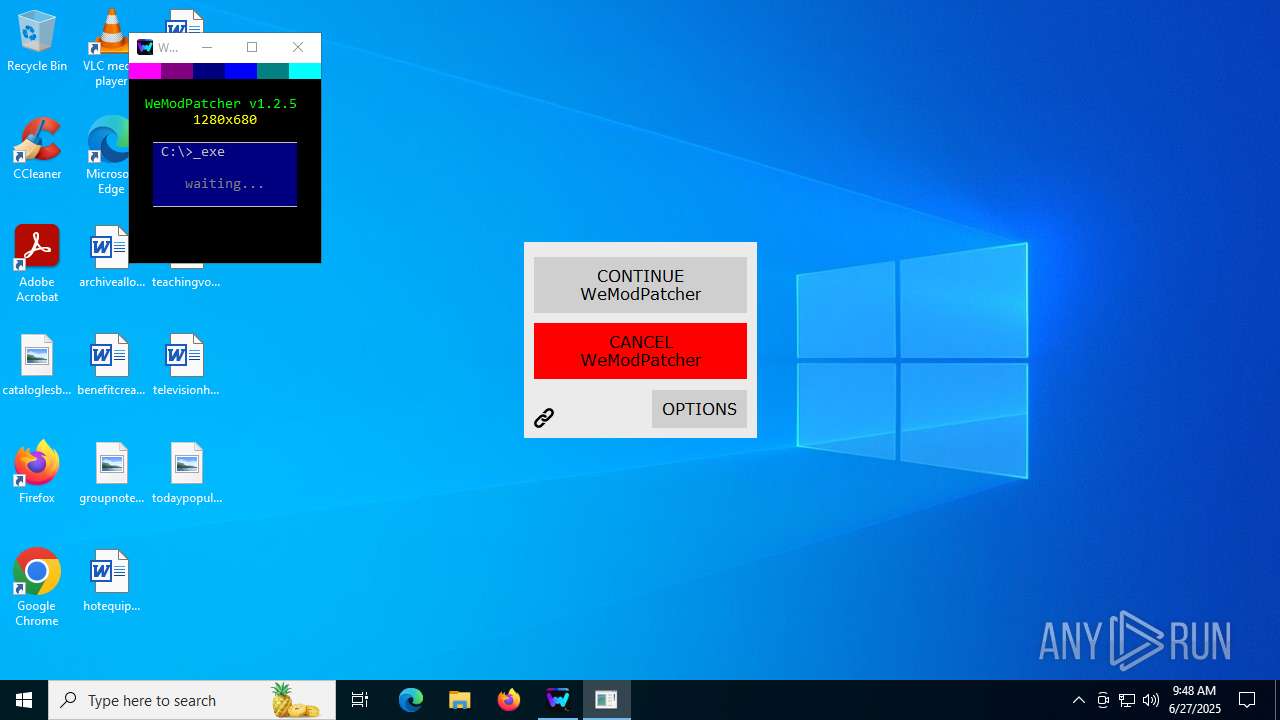
Task: Open the volume tray icon
Action: [1151, 700]
